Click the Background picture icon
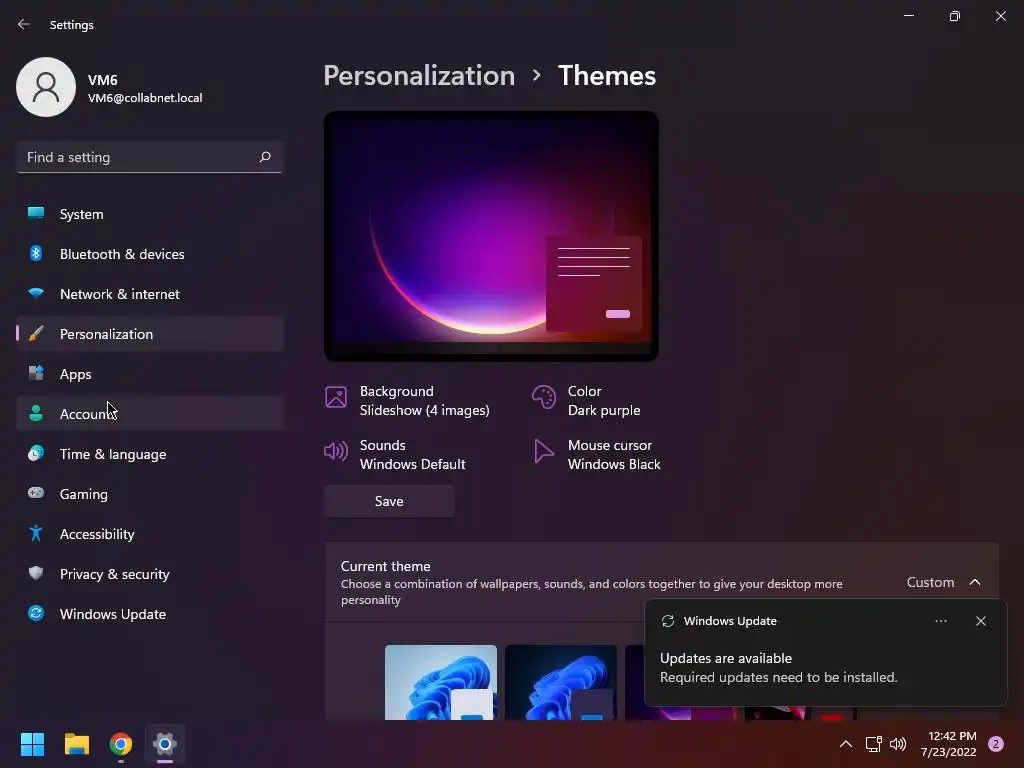Image resolution: width=1024 pixels, height=768 pixels. pyautogui.click(x=336, y=397)
